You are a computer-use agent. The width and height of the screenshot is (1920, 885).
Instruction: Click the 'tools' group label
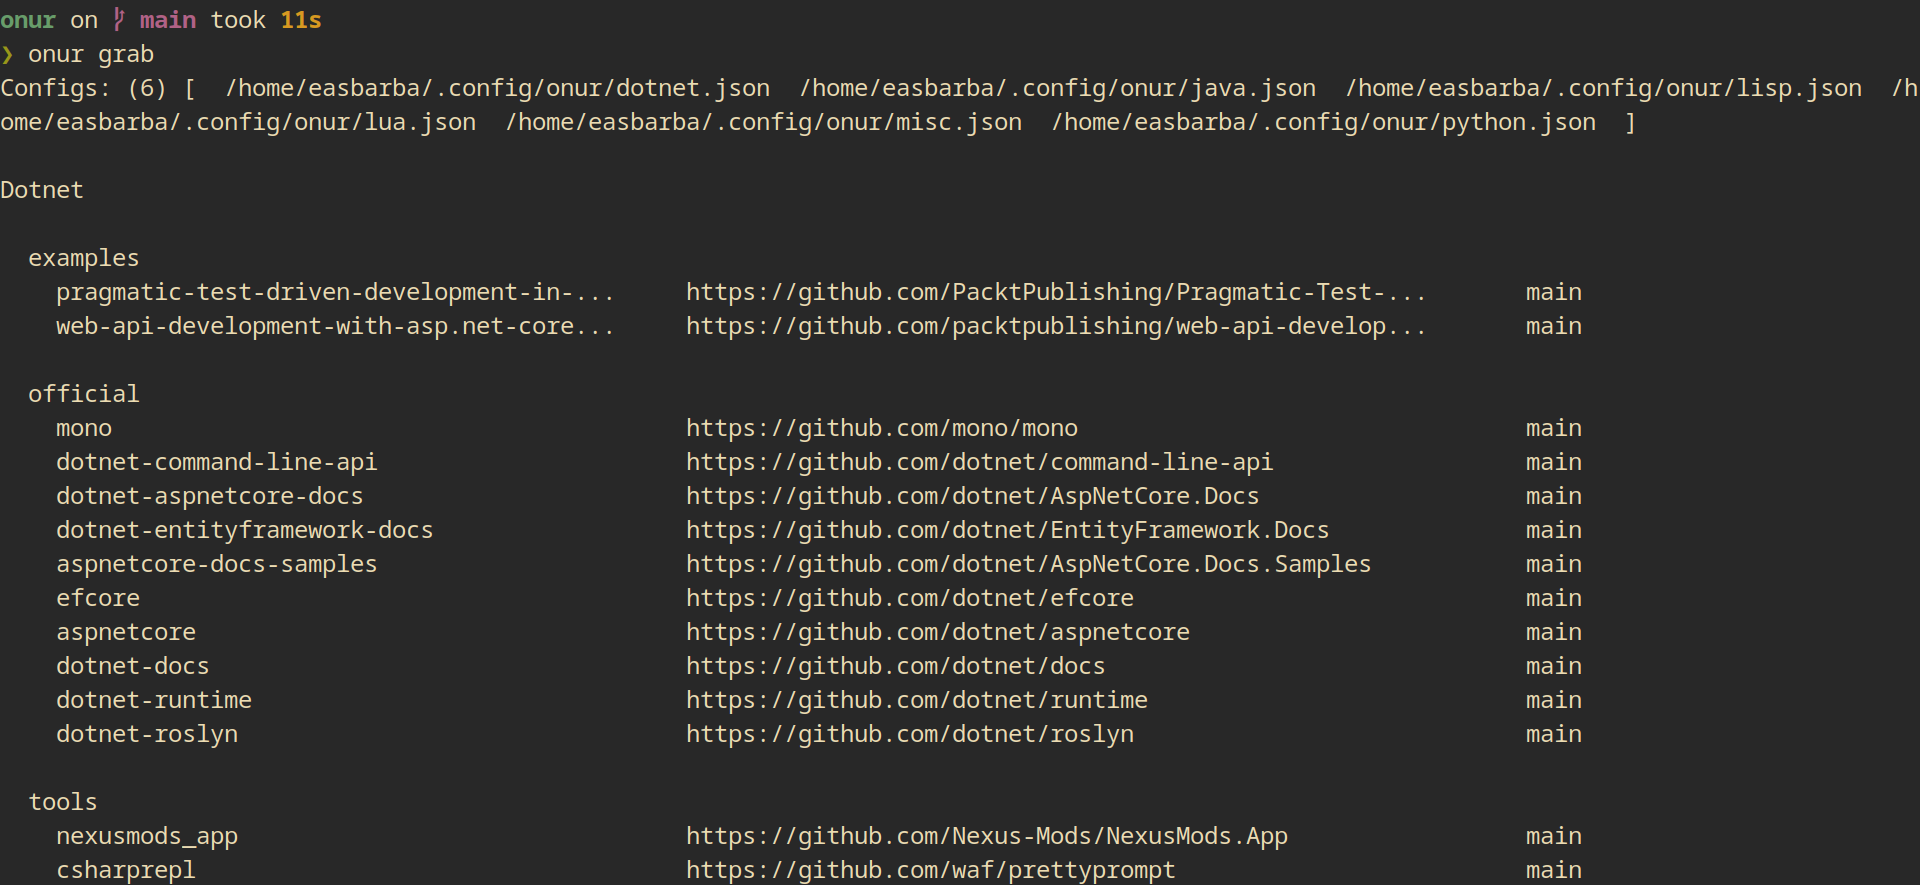[63, 802]
